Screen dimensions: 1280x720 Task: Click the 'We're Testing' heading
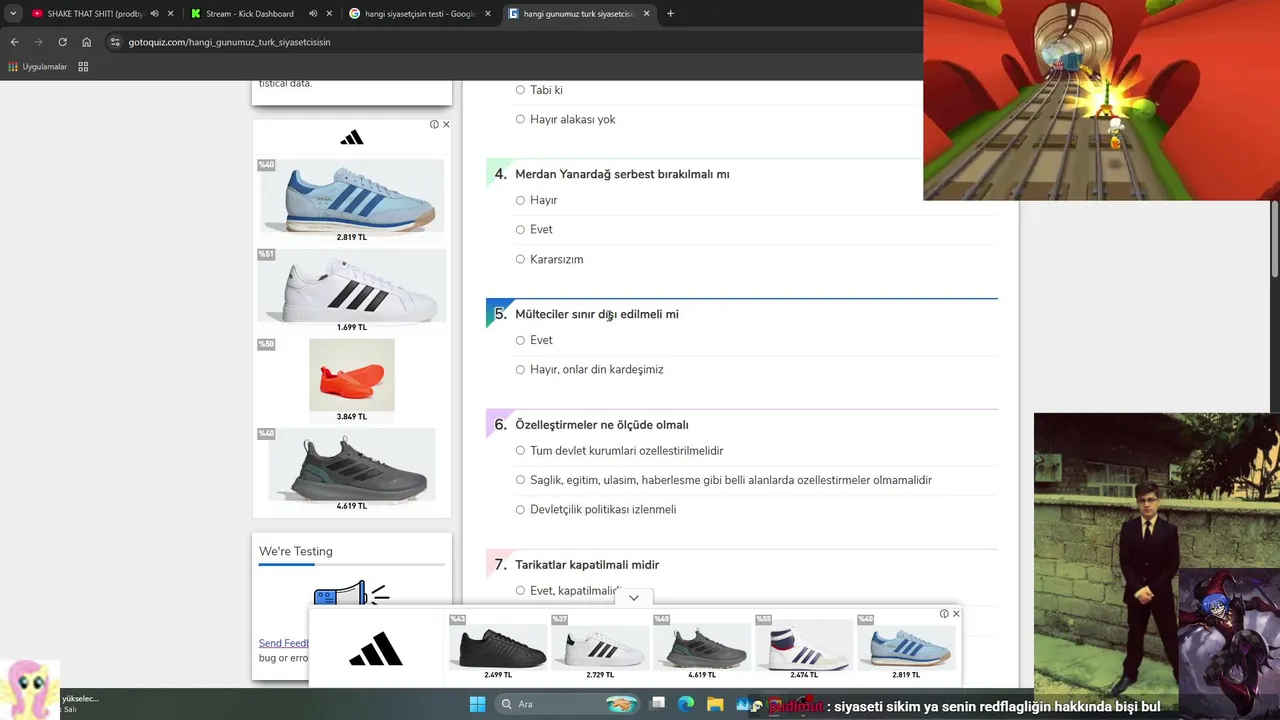tap(296, 551)
